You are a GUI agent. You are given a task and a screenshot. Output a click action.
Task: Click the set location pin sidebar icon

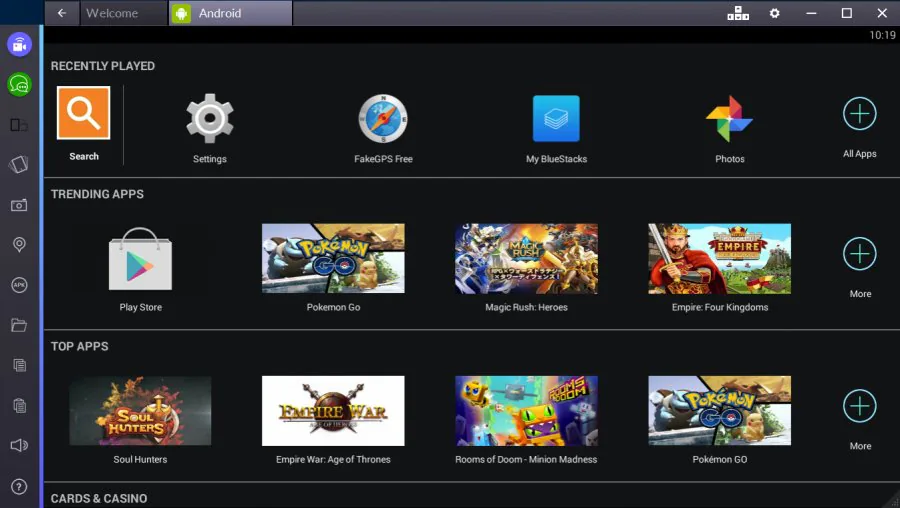19,245
